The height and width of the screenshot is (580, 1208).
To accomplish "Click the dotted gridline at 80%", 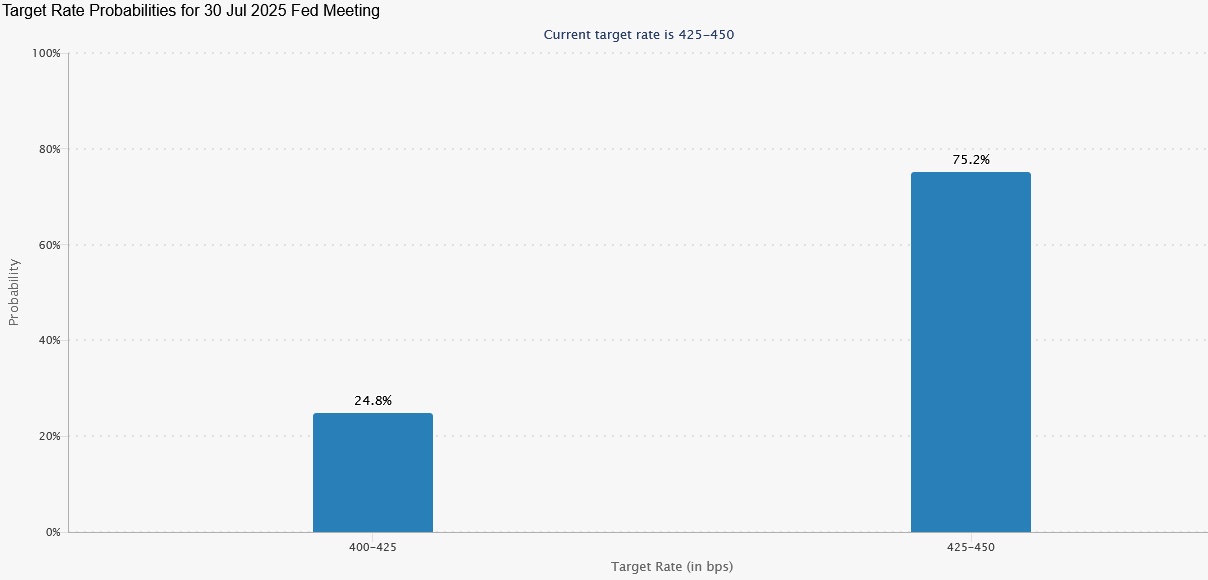I will [x=640, y=149].
